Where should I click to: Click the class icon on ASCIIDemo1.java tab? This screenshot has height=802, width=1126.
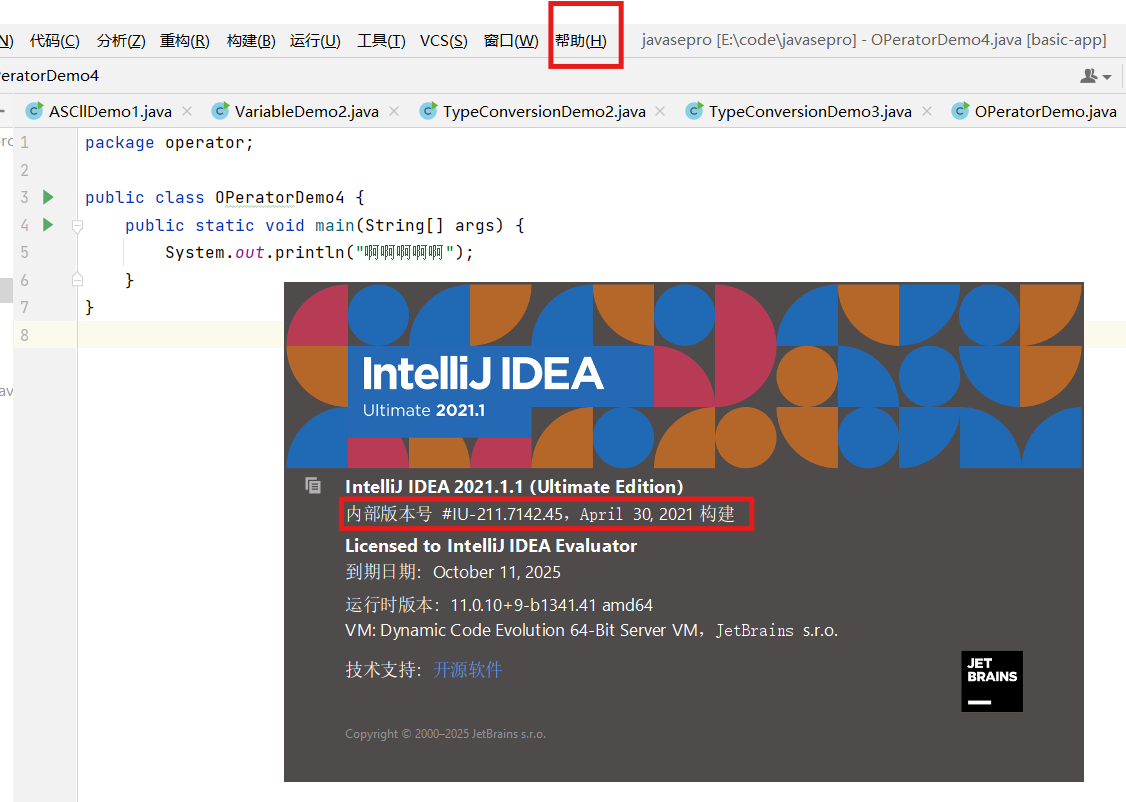[34, 111]
